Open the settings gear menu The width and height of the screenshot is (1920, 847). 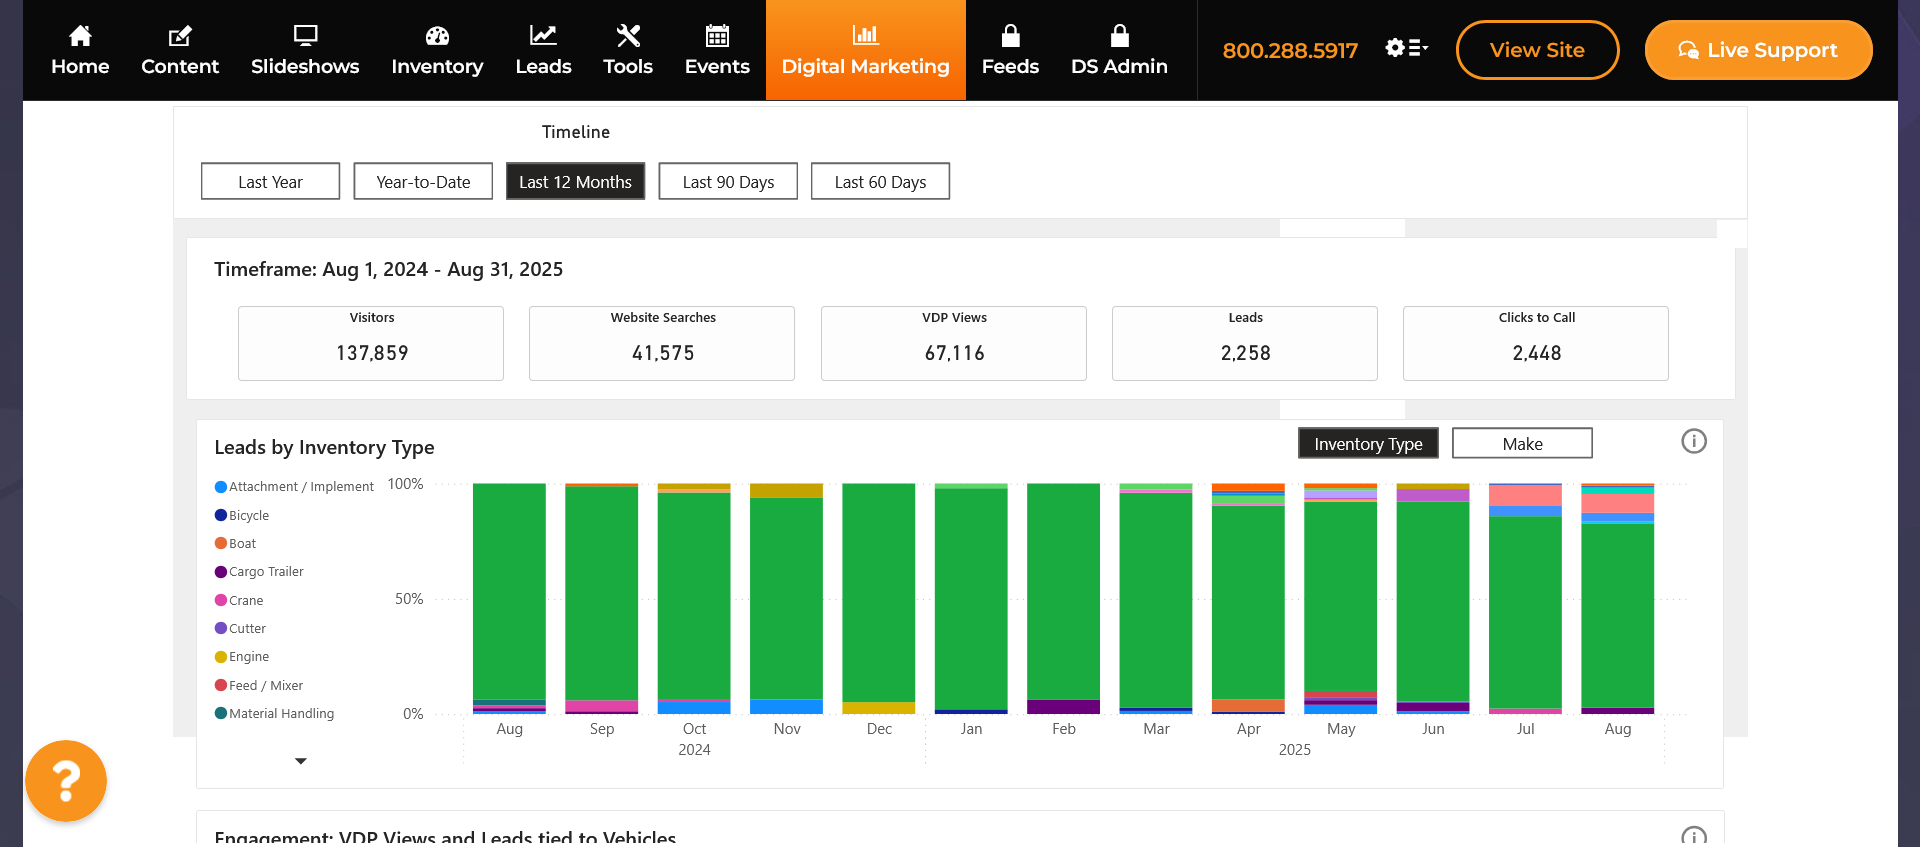1406,48
